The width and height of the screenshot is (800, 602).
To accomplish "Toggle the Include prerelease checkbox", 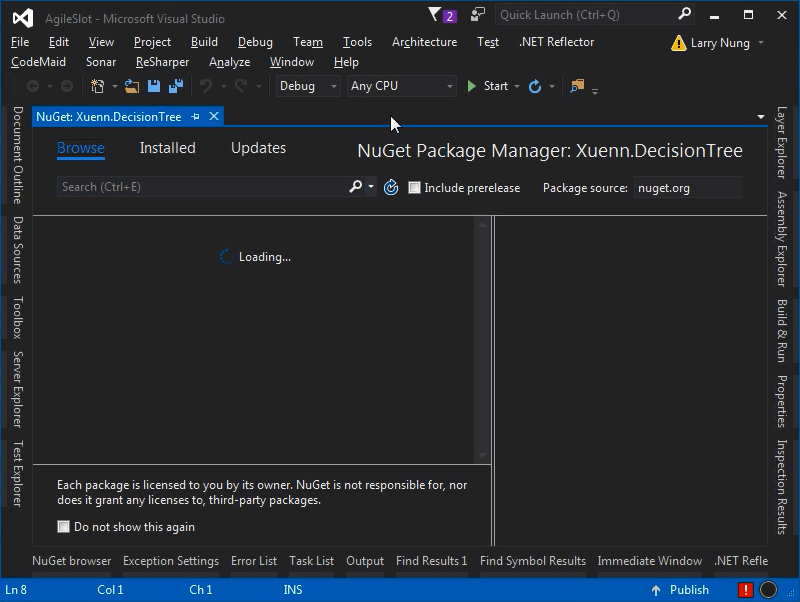I will click(414, 188).
